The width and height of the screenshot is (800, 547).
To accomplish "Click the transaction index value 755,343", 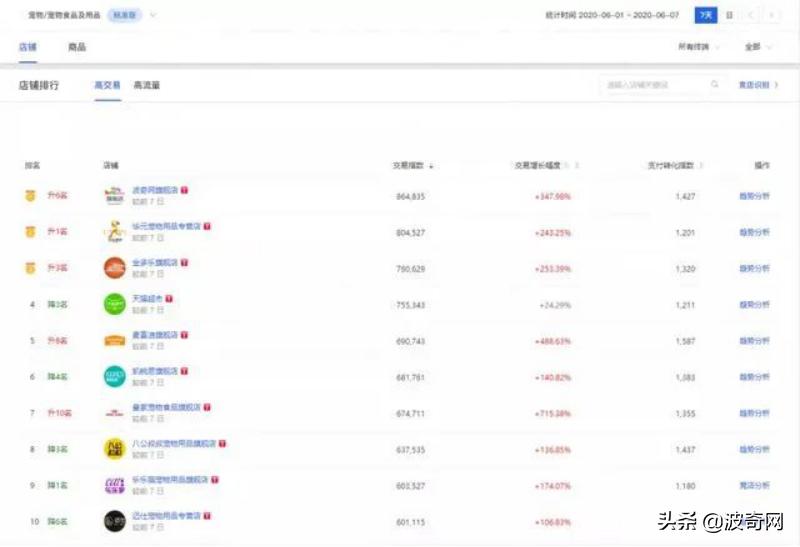I will [x=411, y=305].
